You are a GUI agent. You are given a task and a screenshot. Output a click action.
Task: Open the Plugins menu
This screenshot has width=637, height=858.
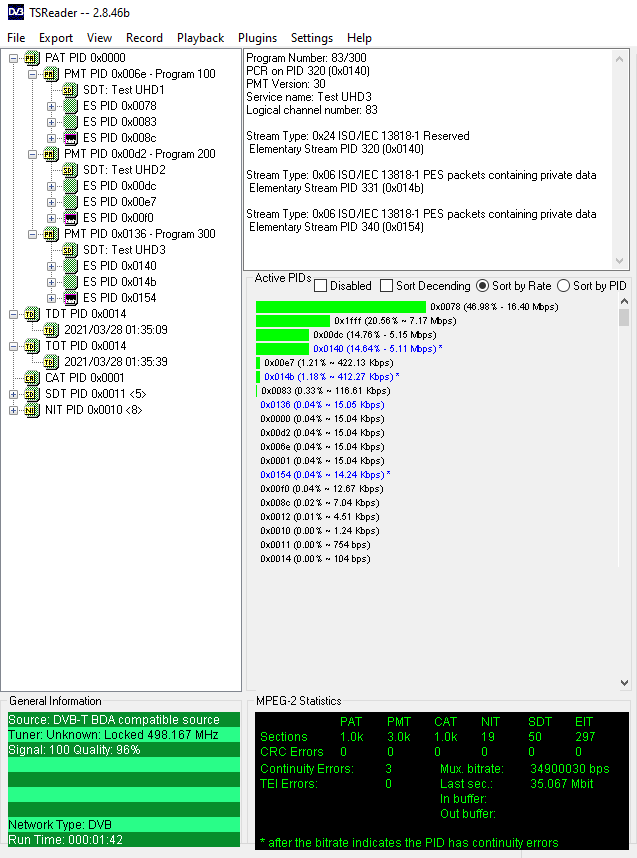pos(257,38)
